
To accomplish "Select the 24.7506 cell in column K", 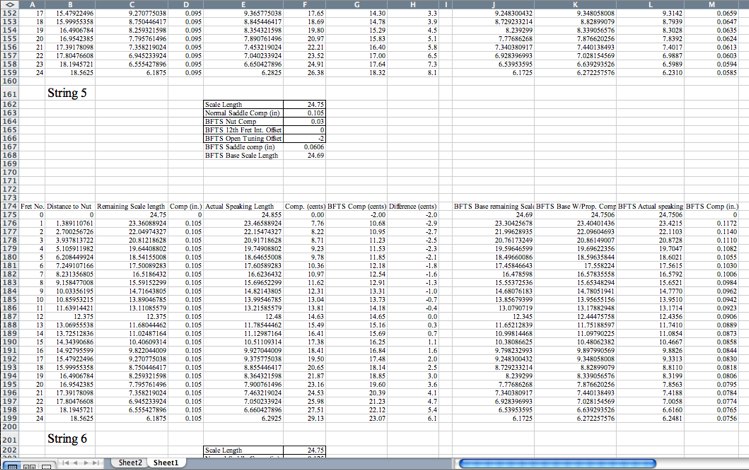I will (576, 215).
